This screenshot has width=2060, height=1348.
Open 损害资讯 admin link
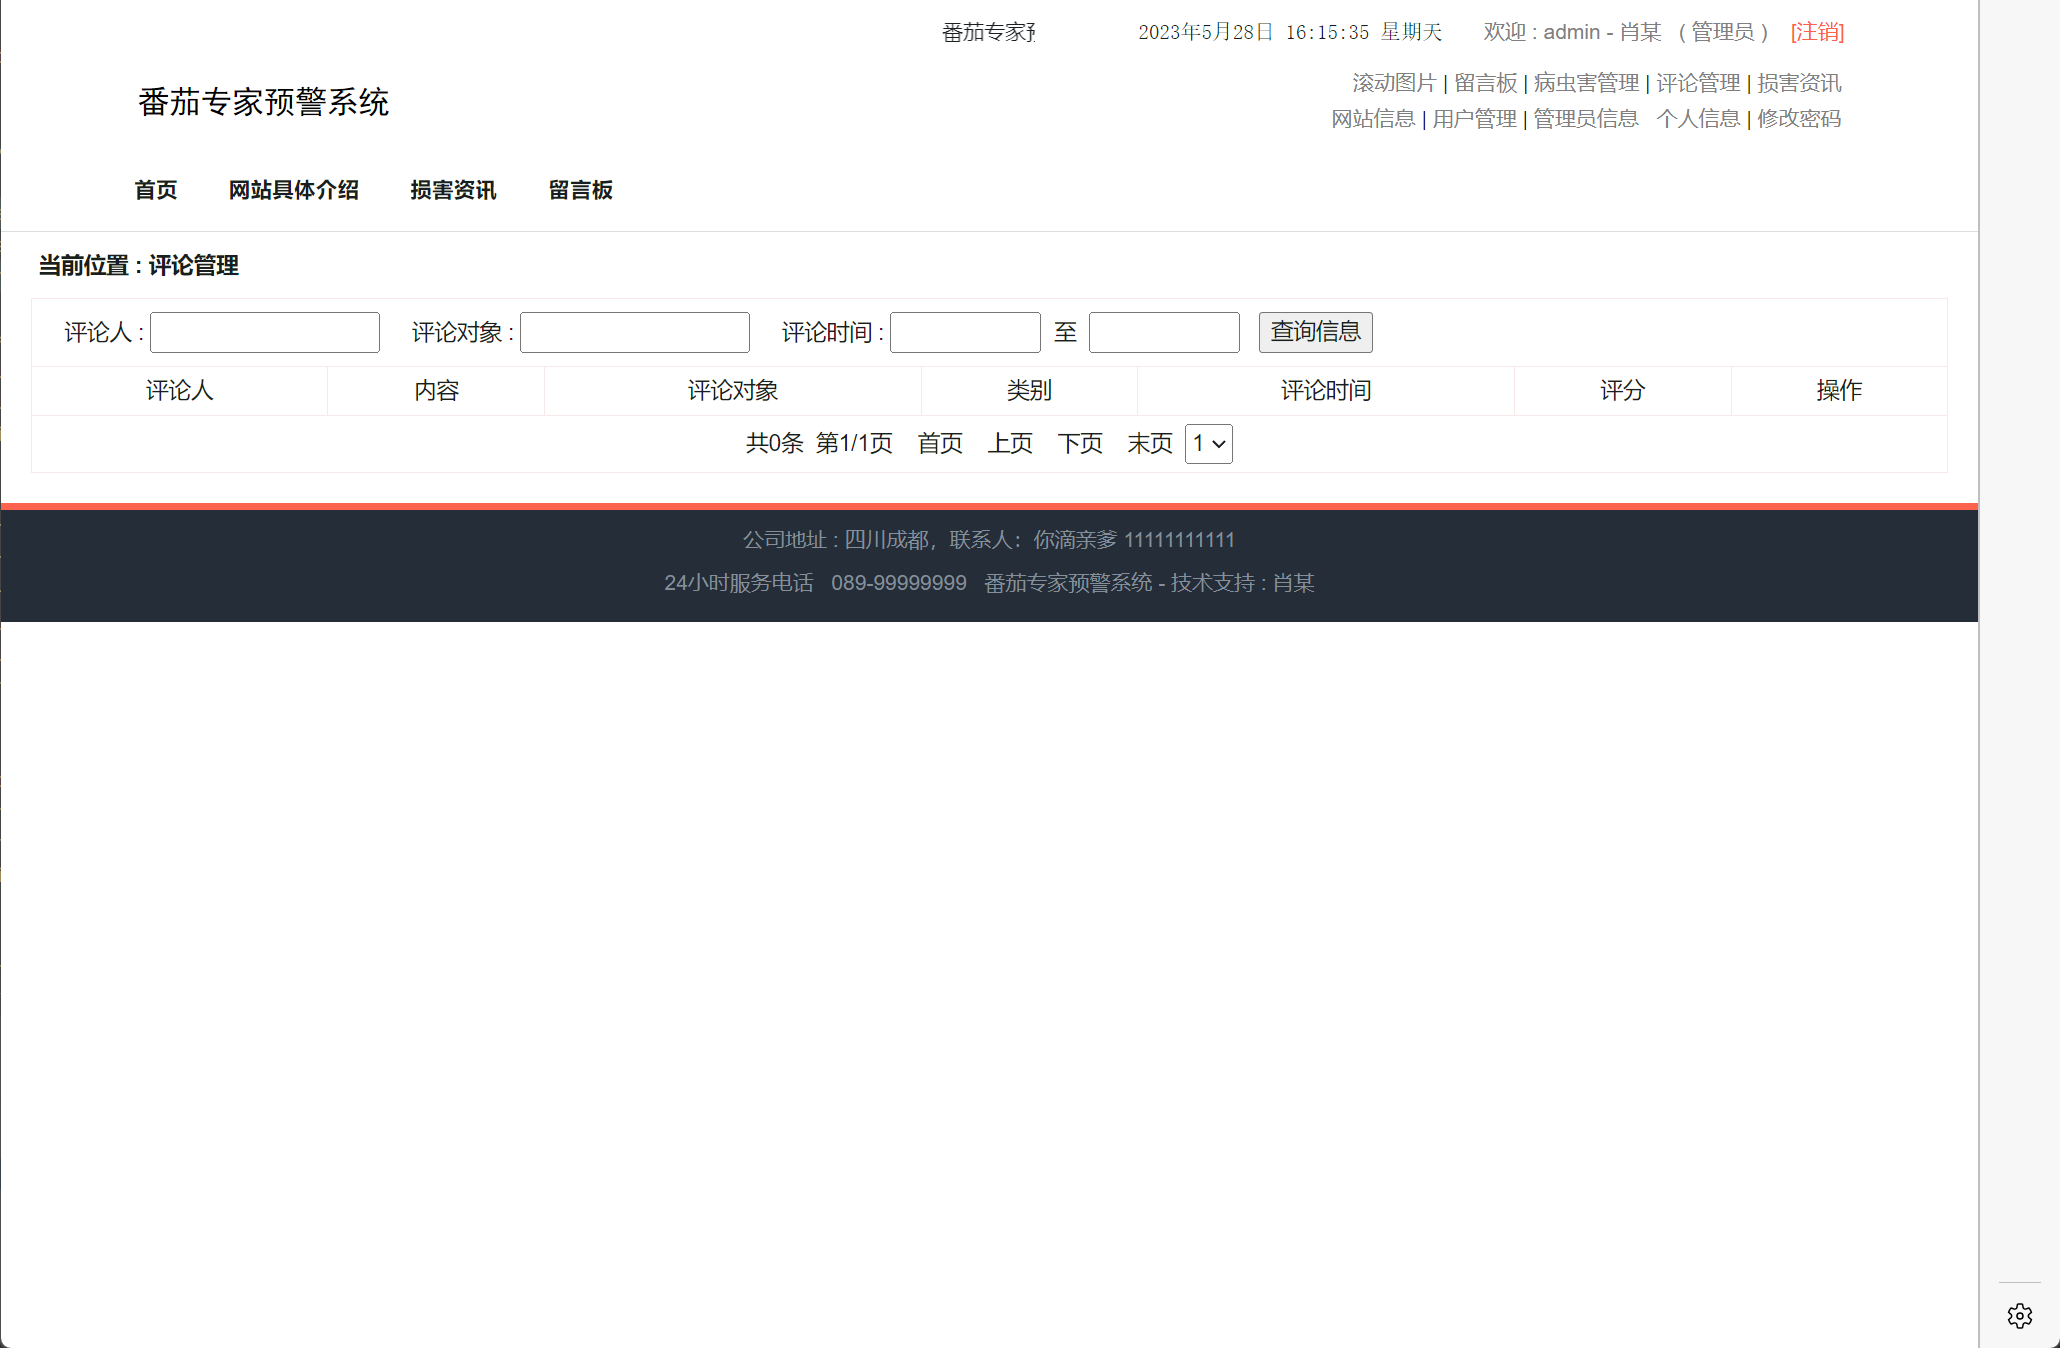point(1800,83)
